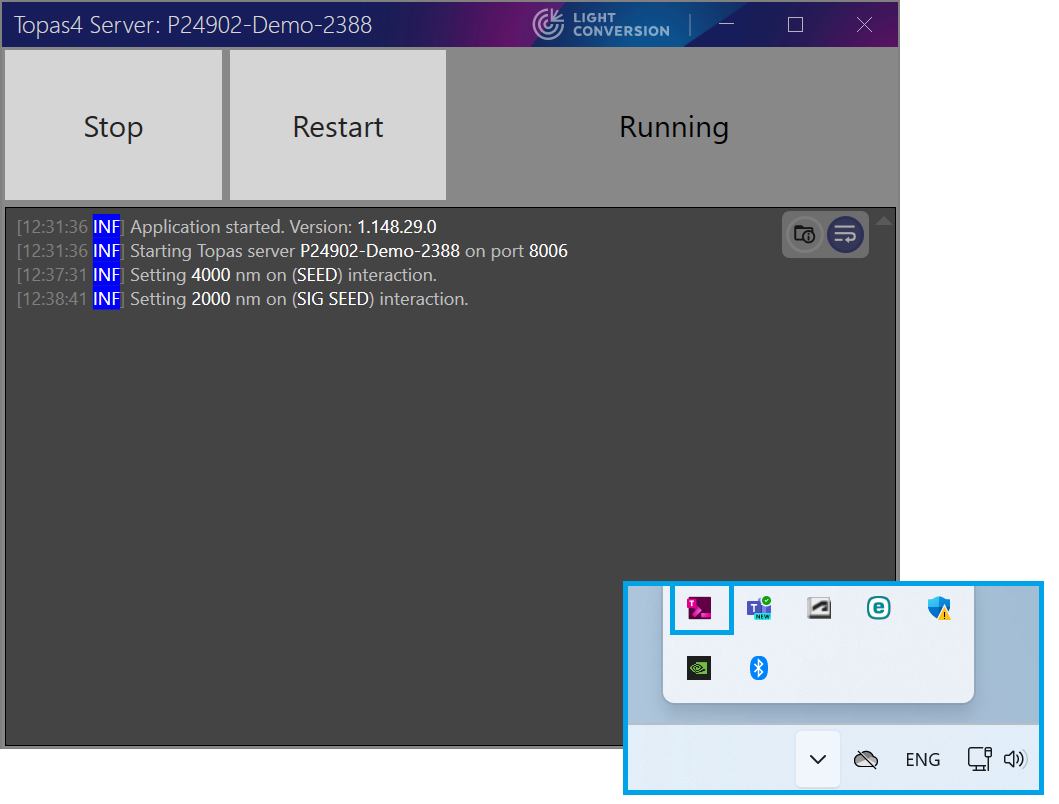Select the 'Starting Topas server' log entry
The image size is (1059, 804).
(x=292, y=251)
